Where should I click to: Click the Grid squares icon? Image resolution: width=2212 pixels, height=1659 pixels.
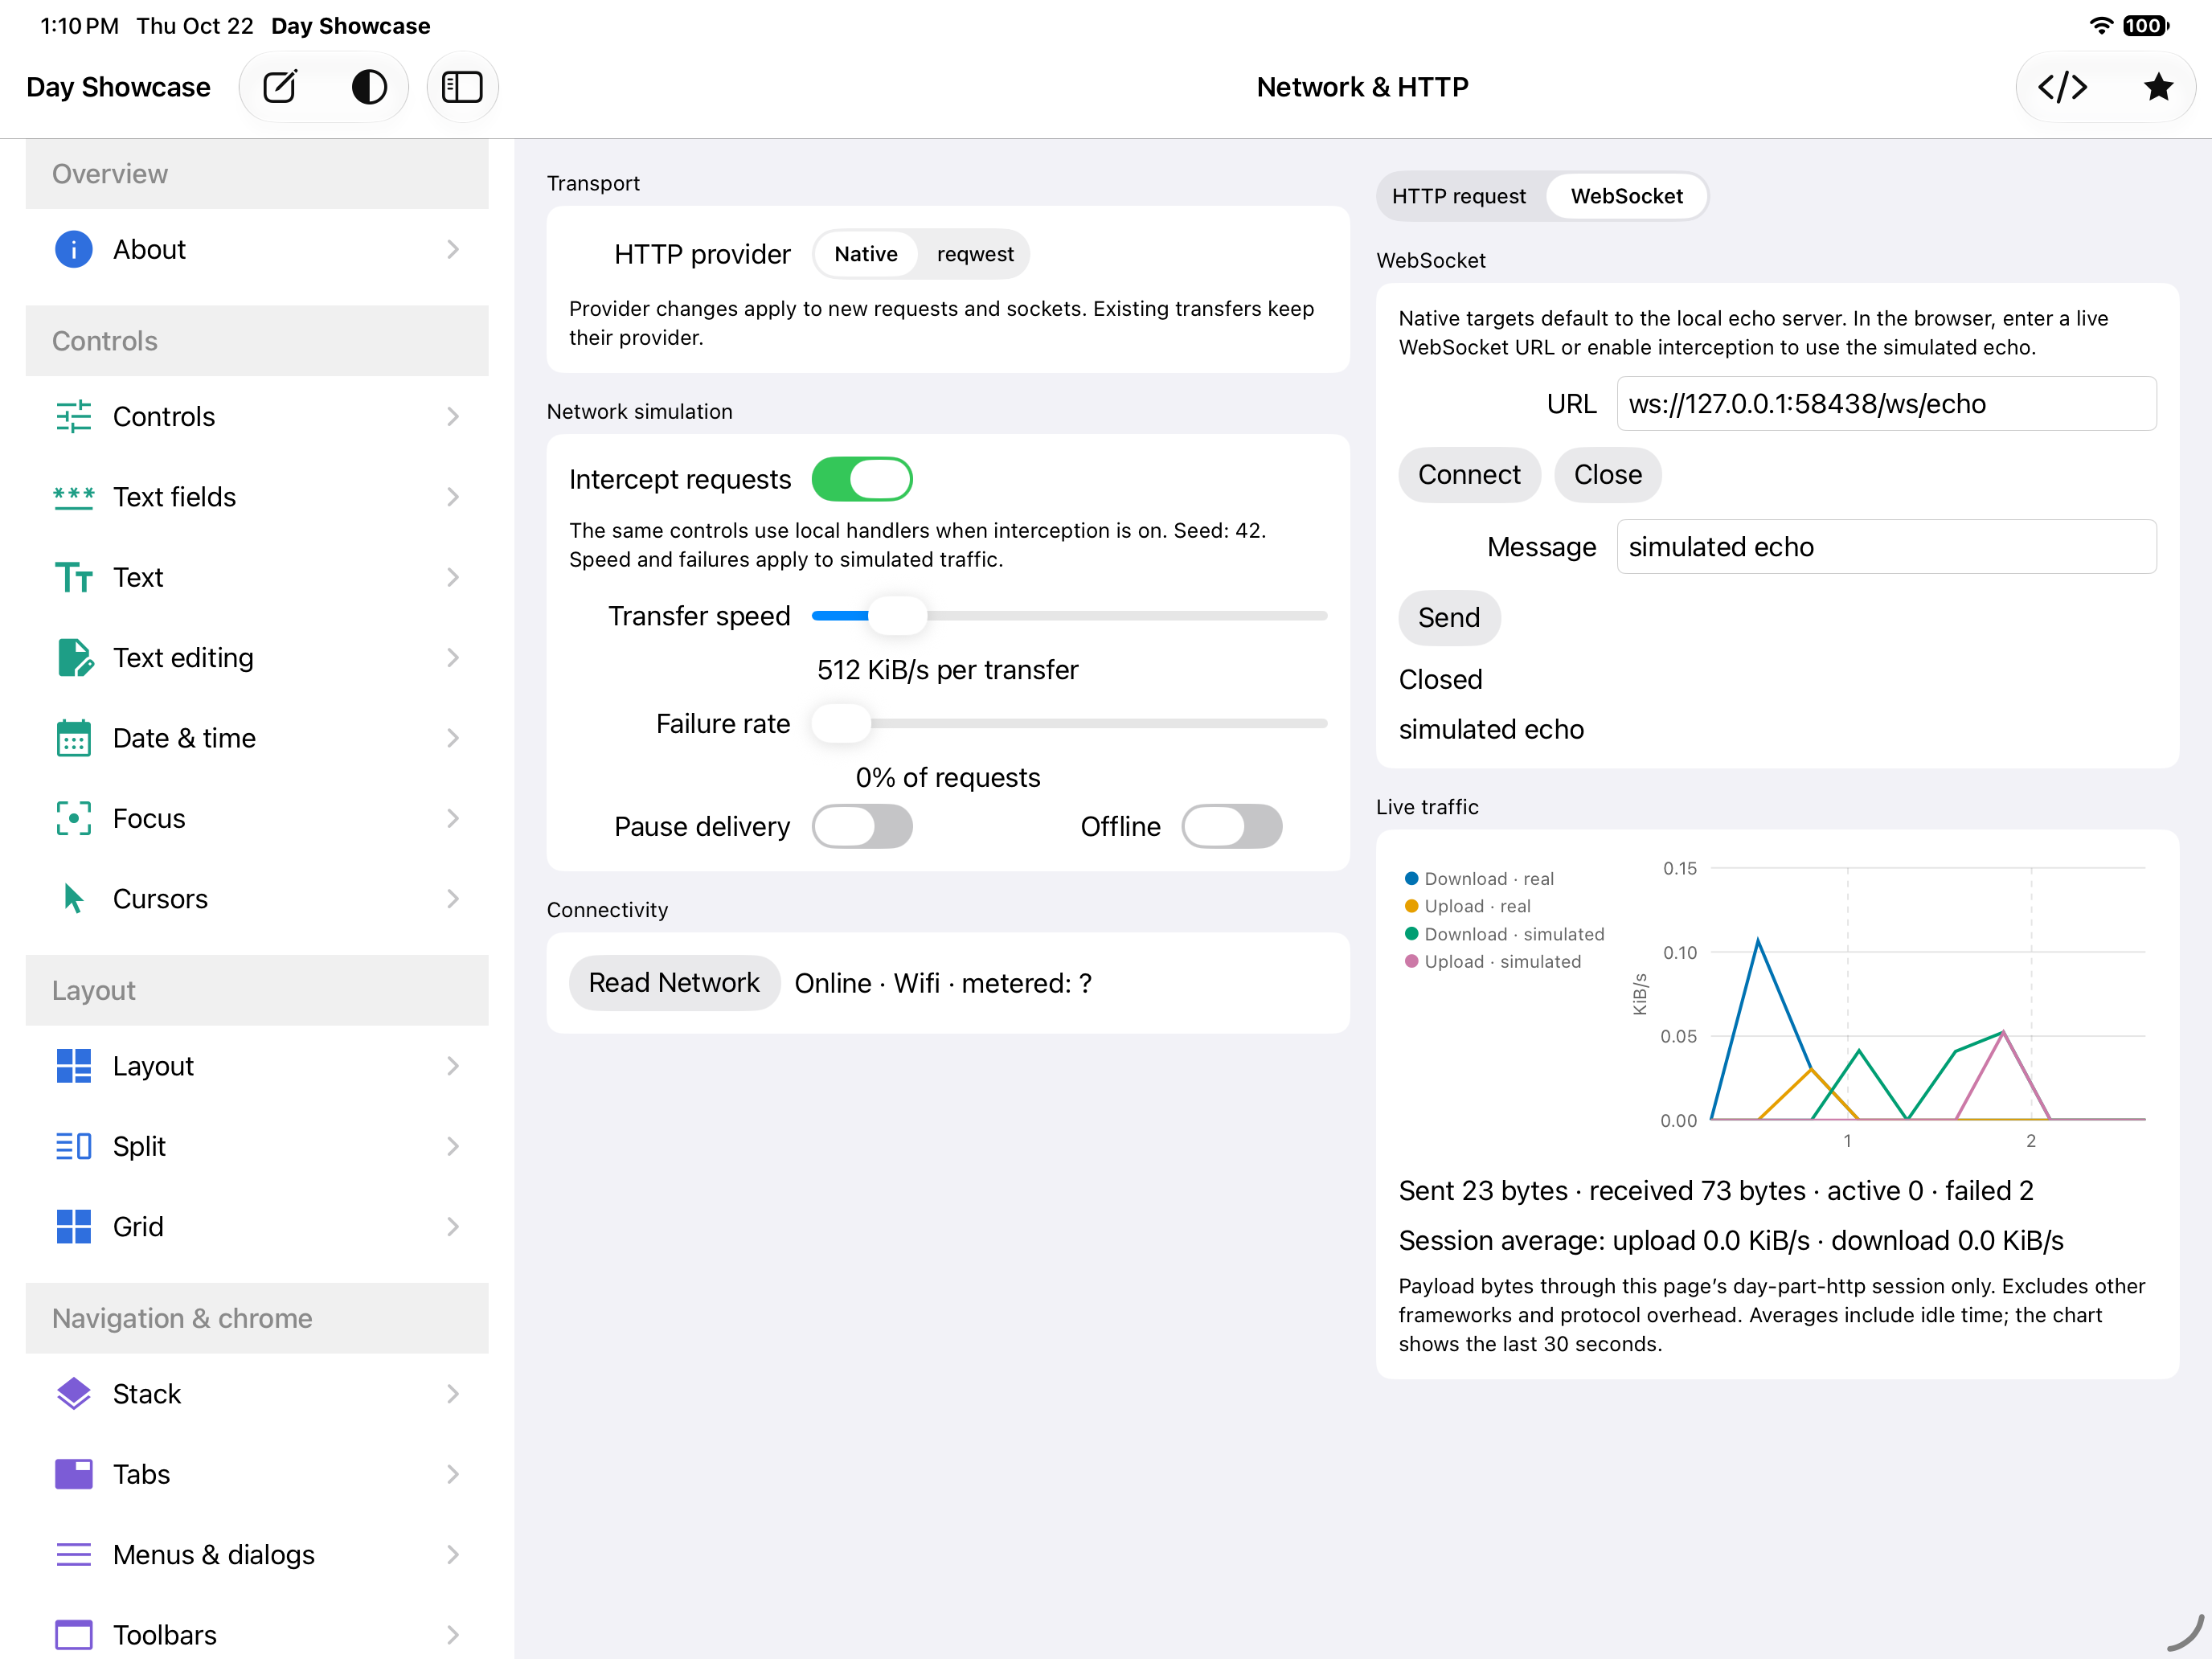click(73, 1226)
